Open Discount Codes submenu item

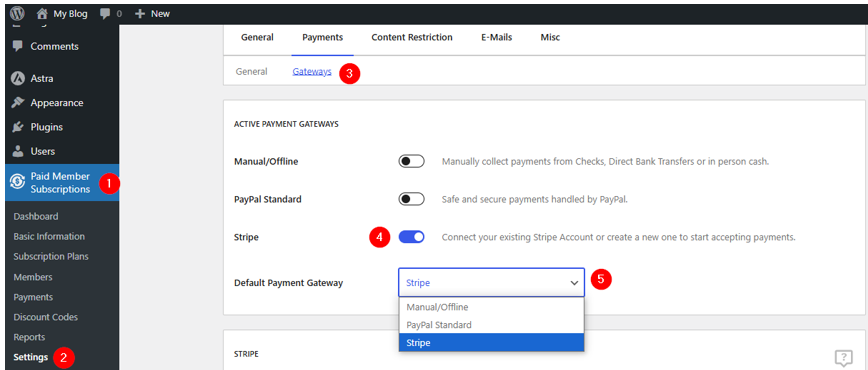45,317
